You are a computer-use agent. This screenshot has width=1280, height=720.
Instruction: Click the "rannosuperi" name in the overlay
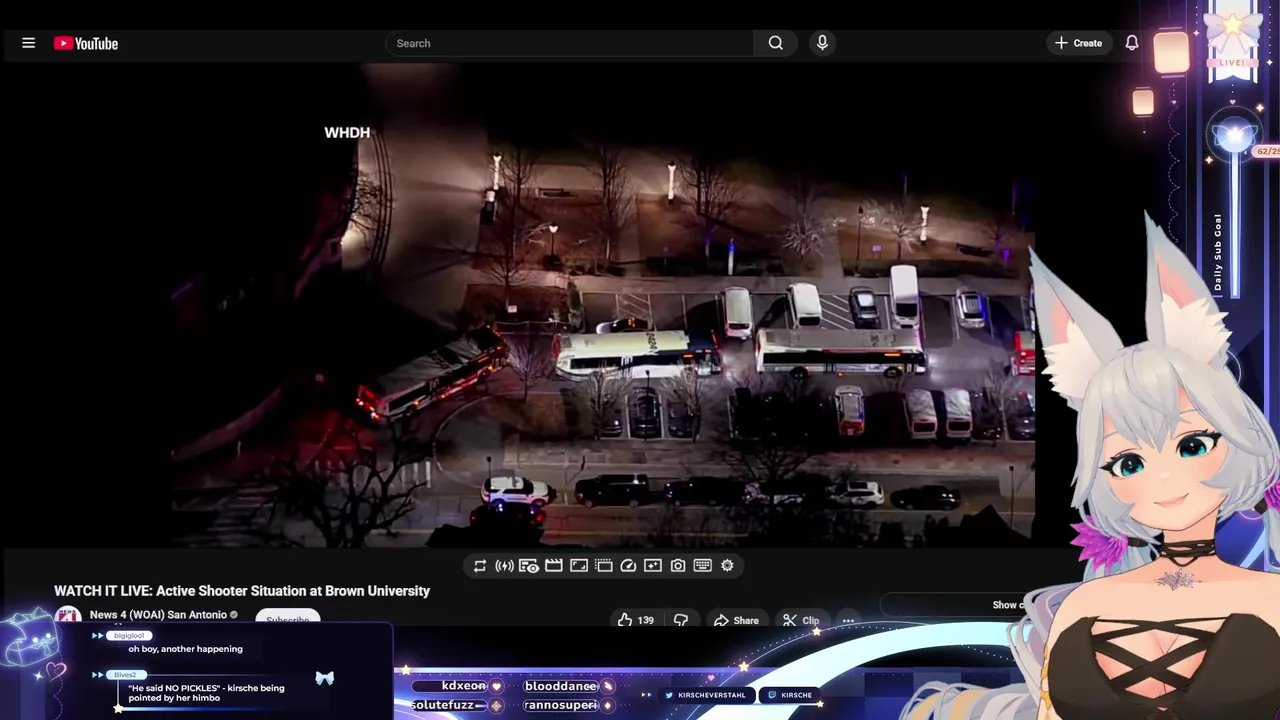[x=560, y=705]
